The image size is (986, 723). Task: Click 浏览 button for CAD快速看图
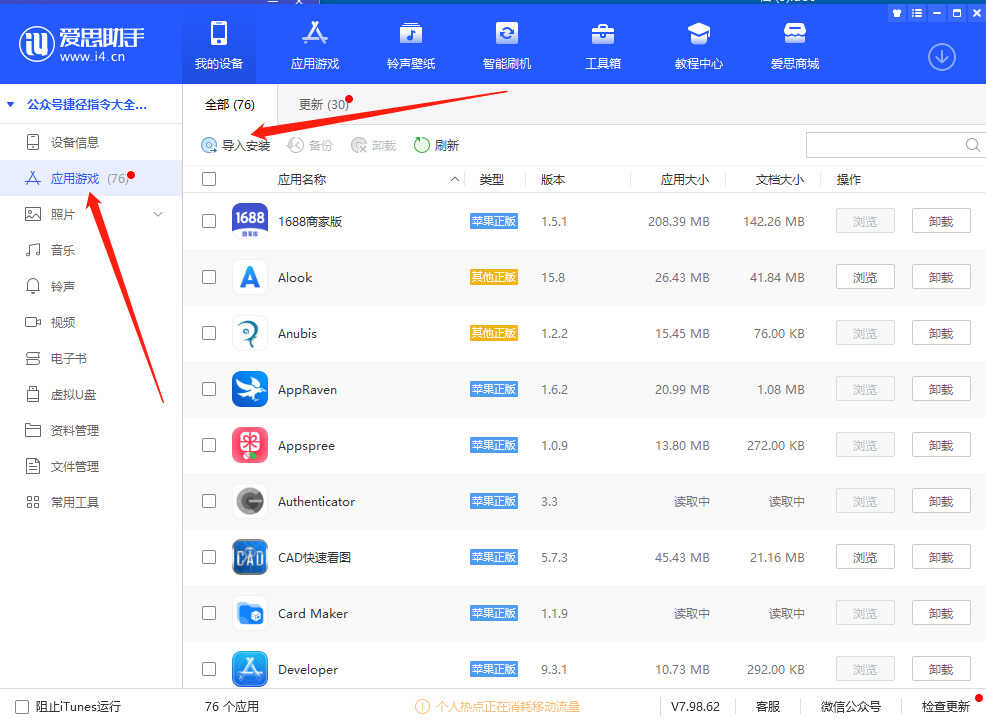(x=865, y=557)
